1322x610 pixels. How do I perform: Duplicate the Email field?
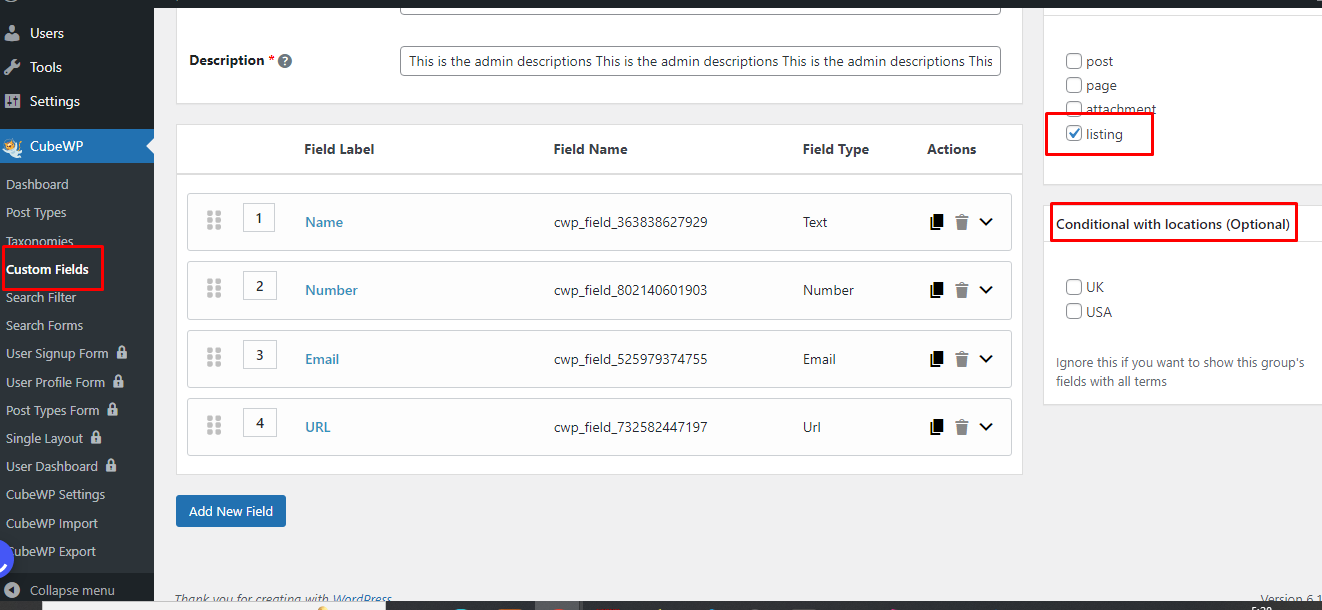[x=937, y=359]
